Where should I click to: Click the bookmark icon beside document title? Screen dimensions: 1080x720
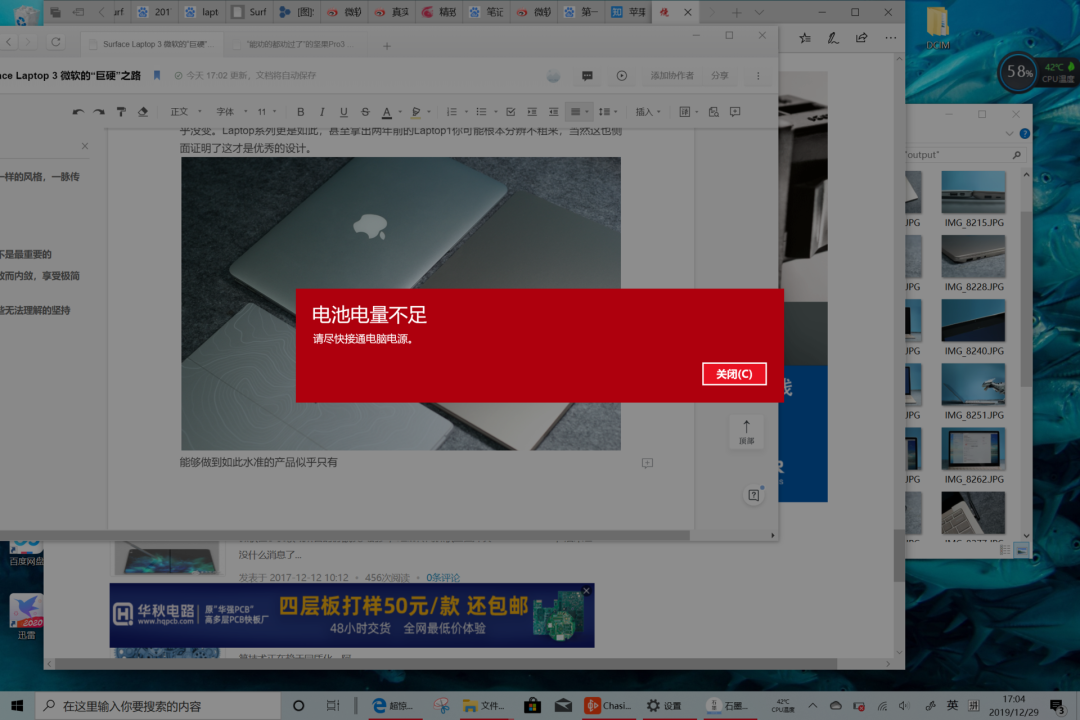(157, 75)
